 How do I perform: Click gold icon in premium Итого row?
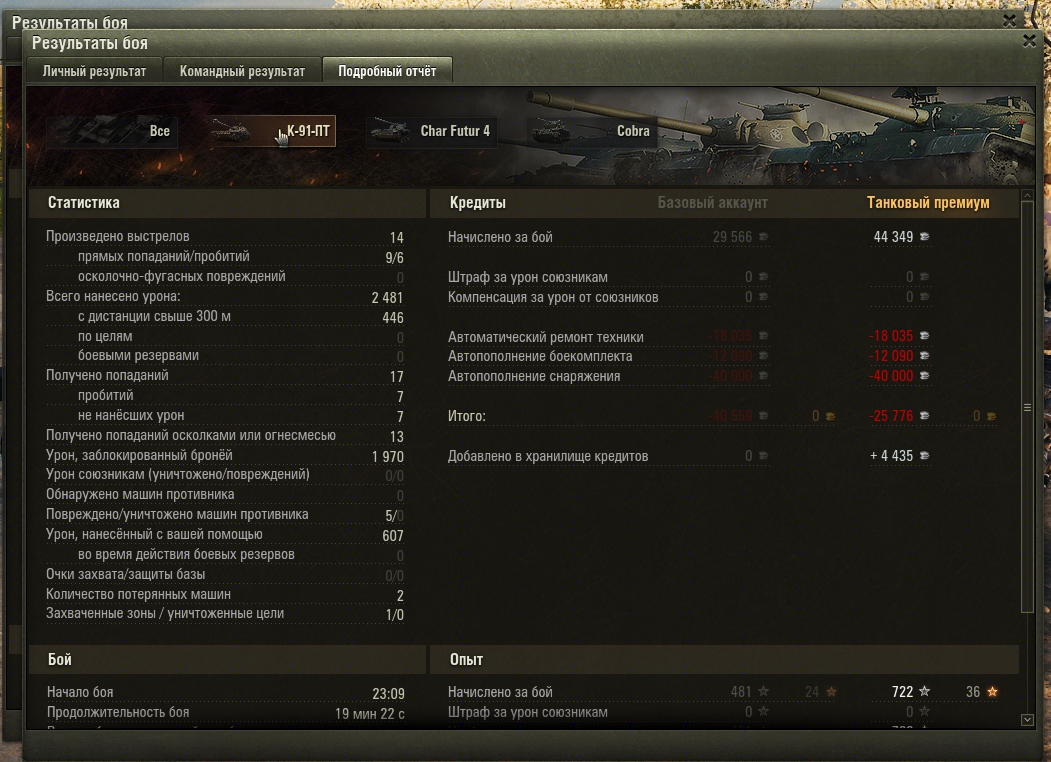[x=991, y=416]
